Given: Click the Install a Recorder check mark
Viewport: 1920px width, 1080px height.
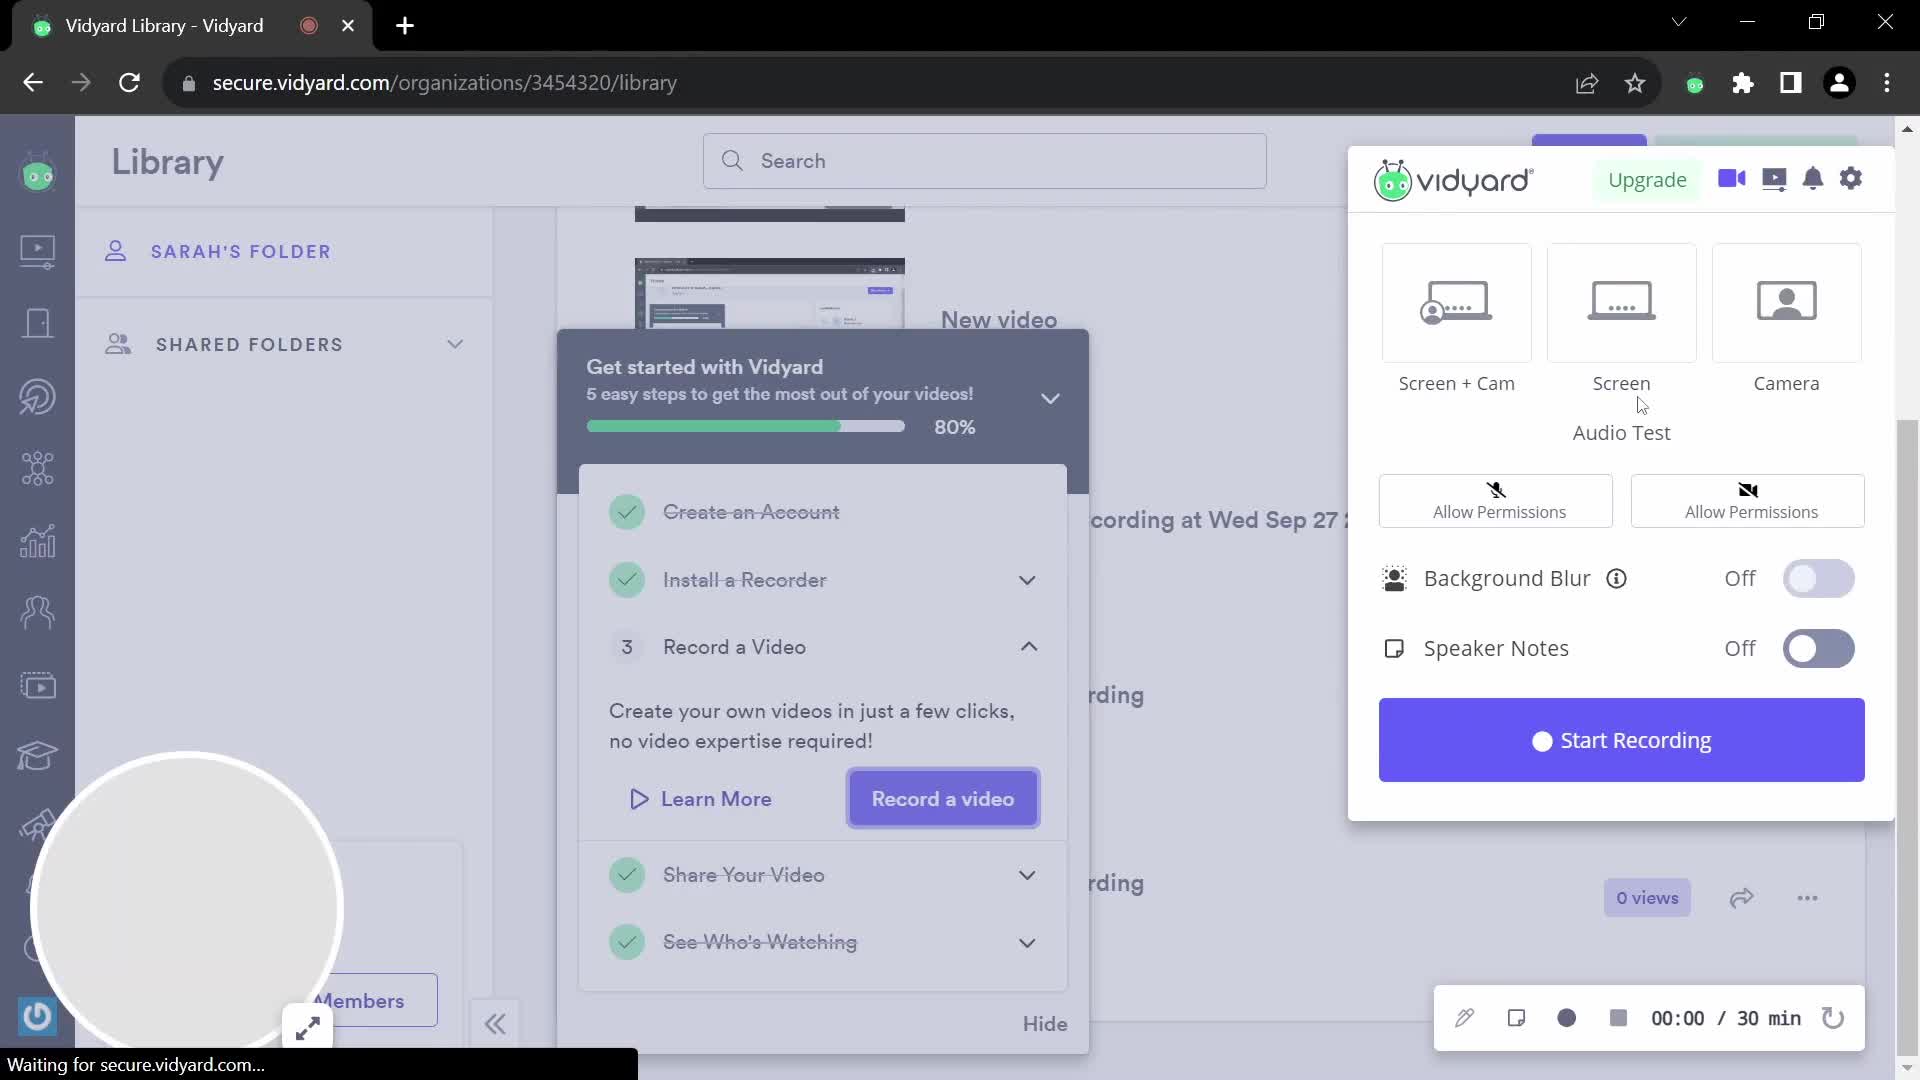Looking at the screenshot, I should coord(627,580).
